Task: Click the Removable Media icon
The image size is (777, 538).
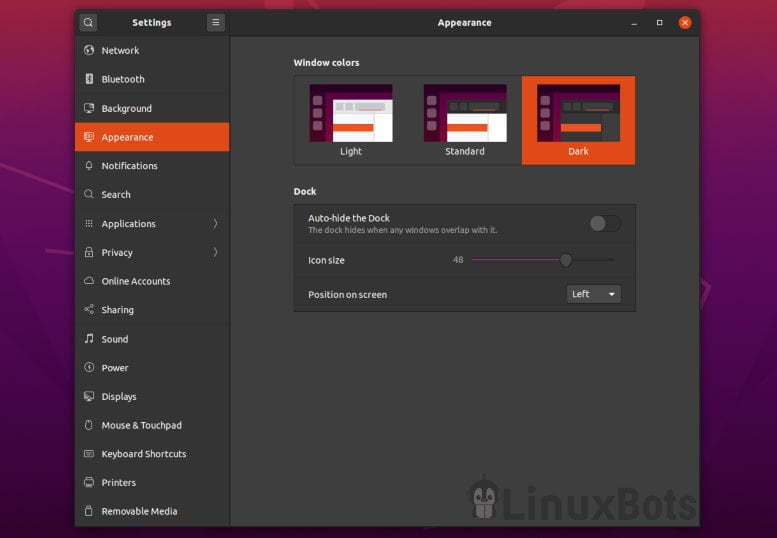Action: pyautogui.click(x=89, y=511)
